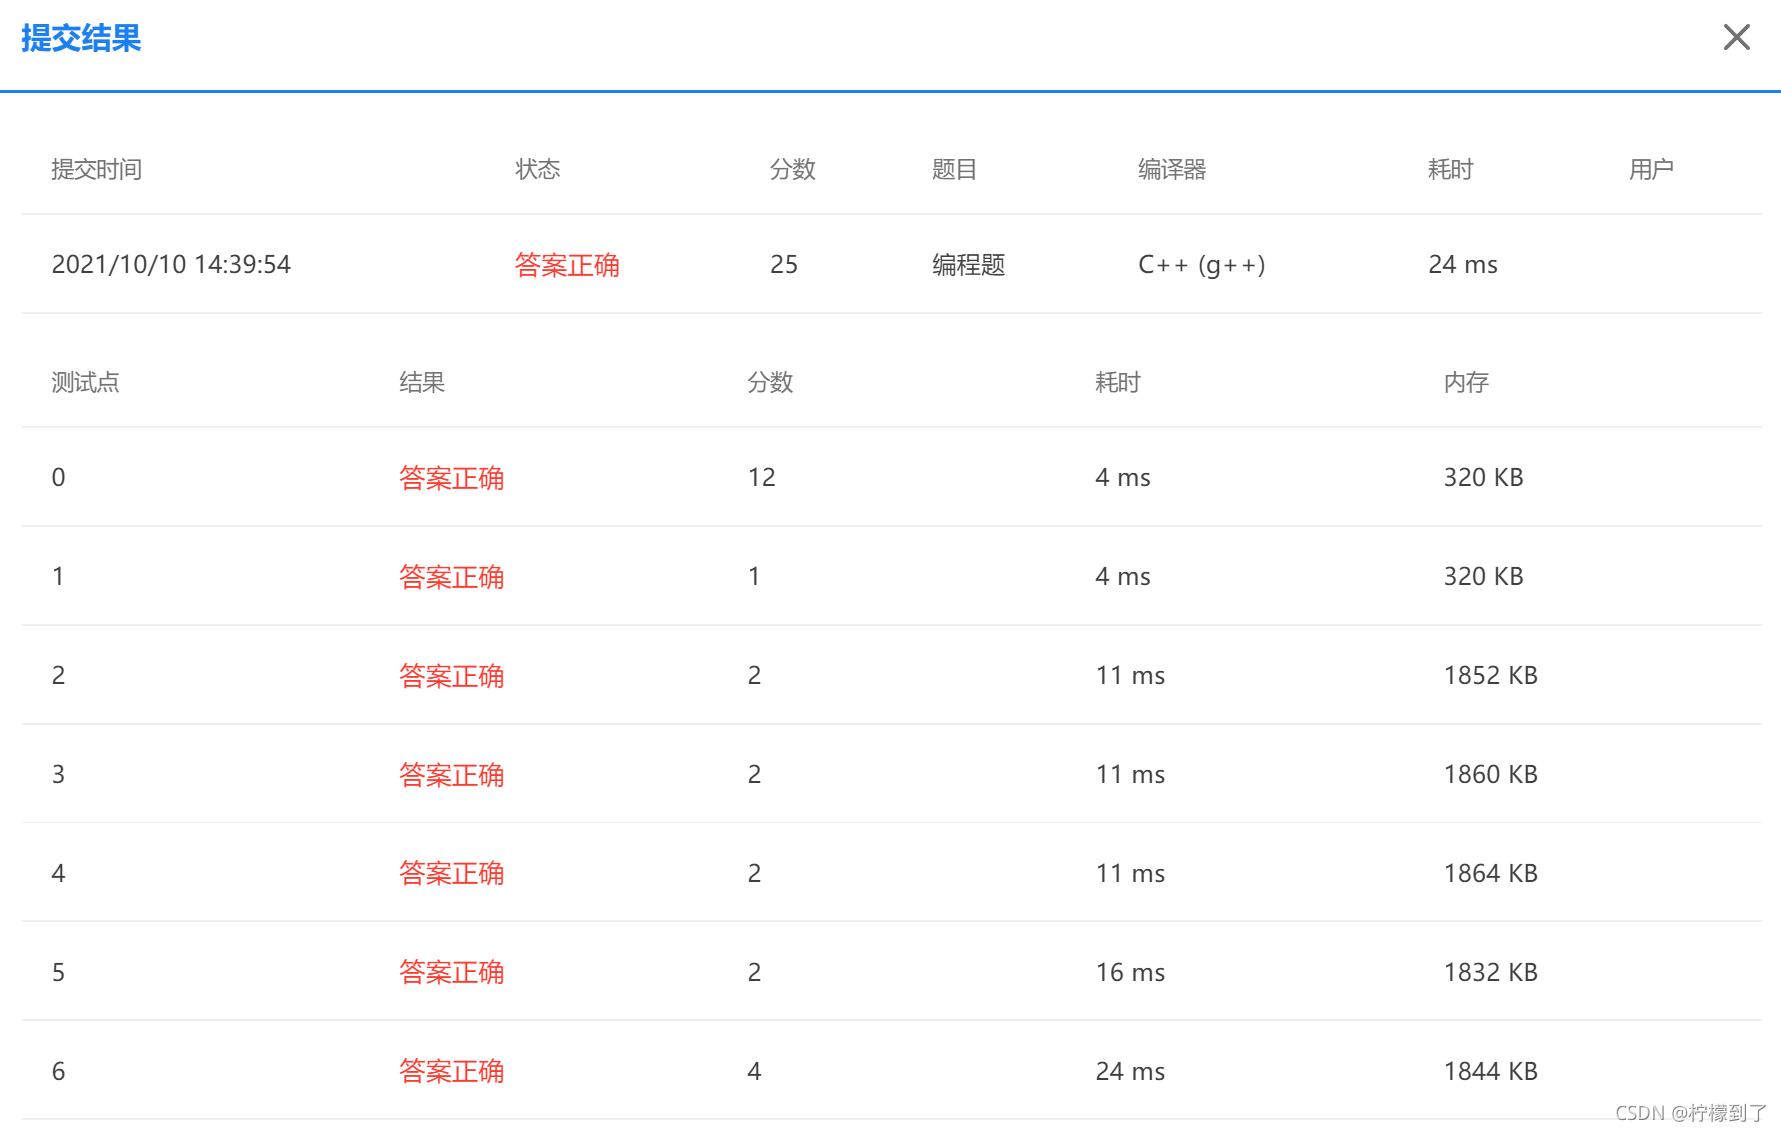Click score 12 for test point 0
This screenshot has height=1131, width=1781.
point(762,478)
